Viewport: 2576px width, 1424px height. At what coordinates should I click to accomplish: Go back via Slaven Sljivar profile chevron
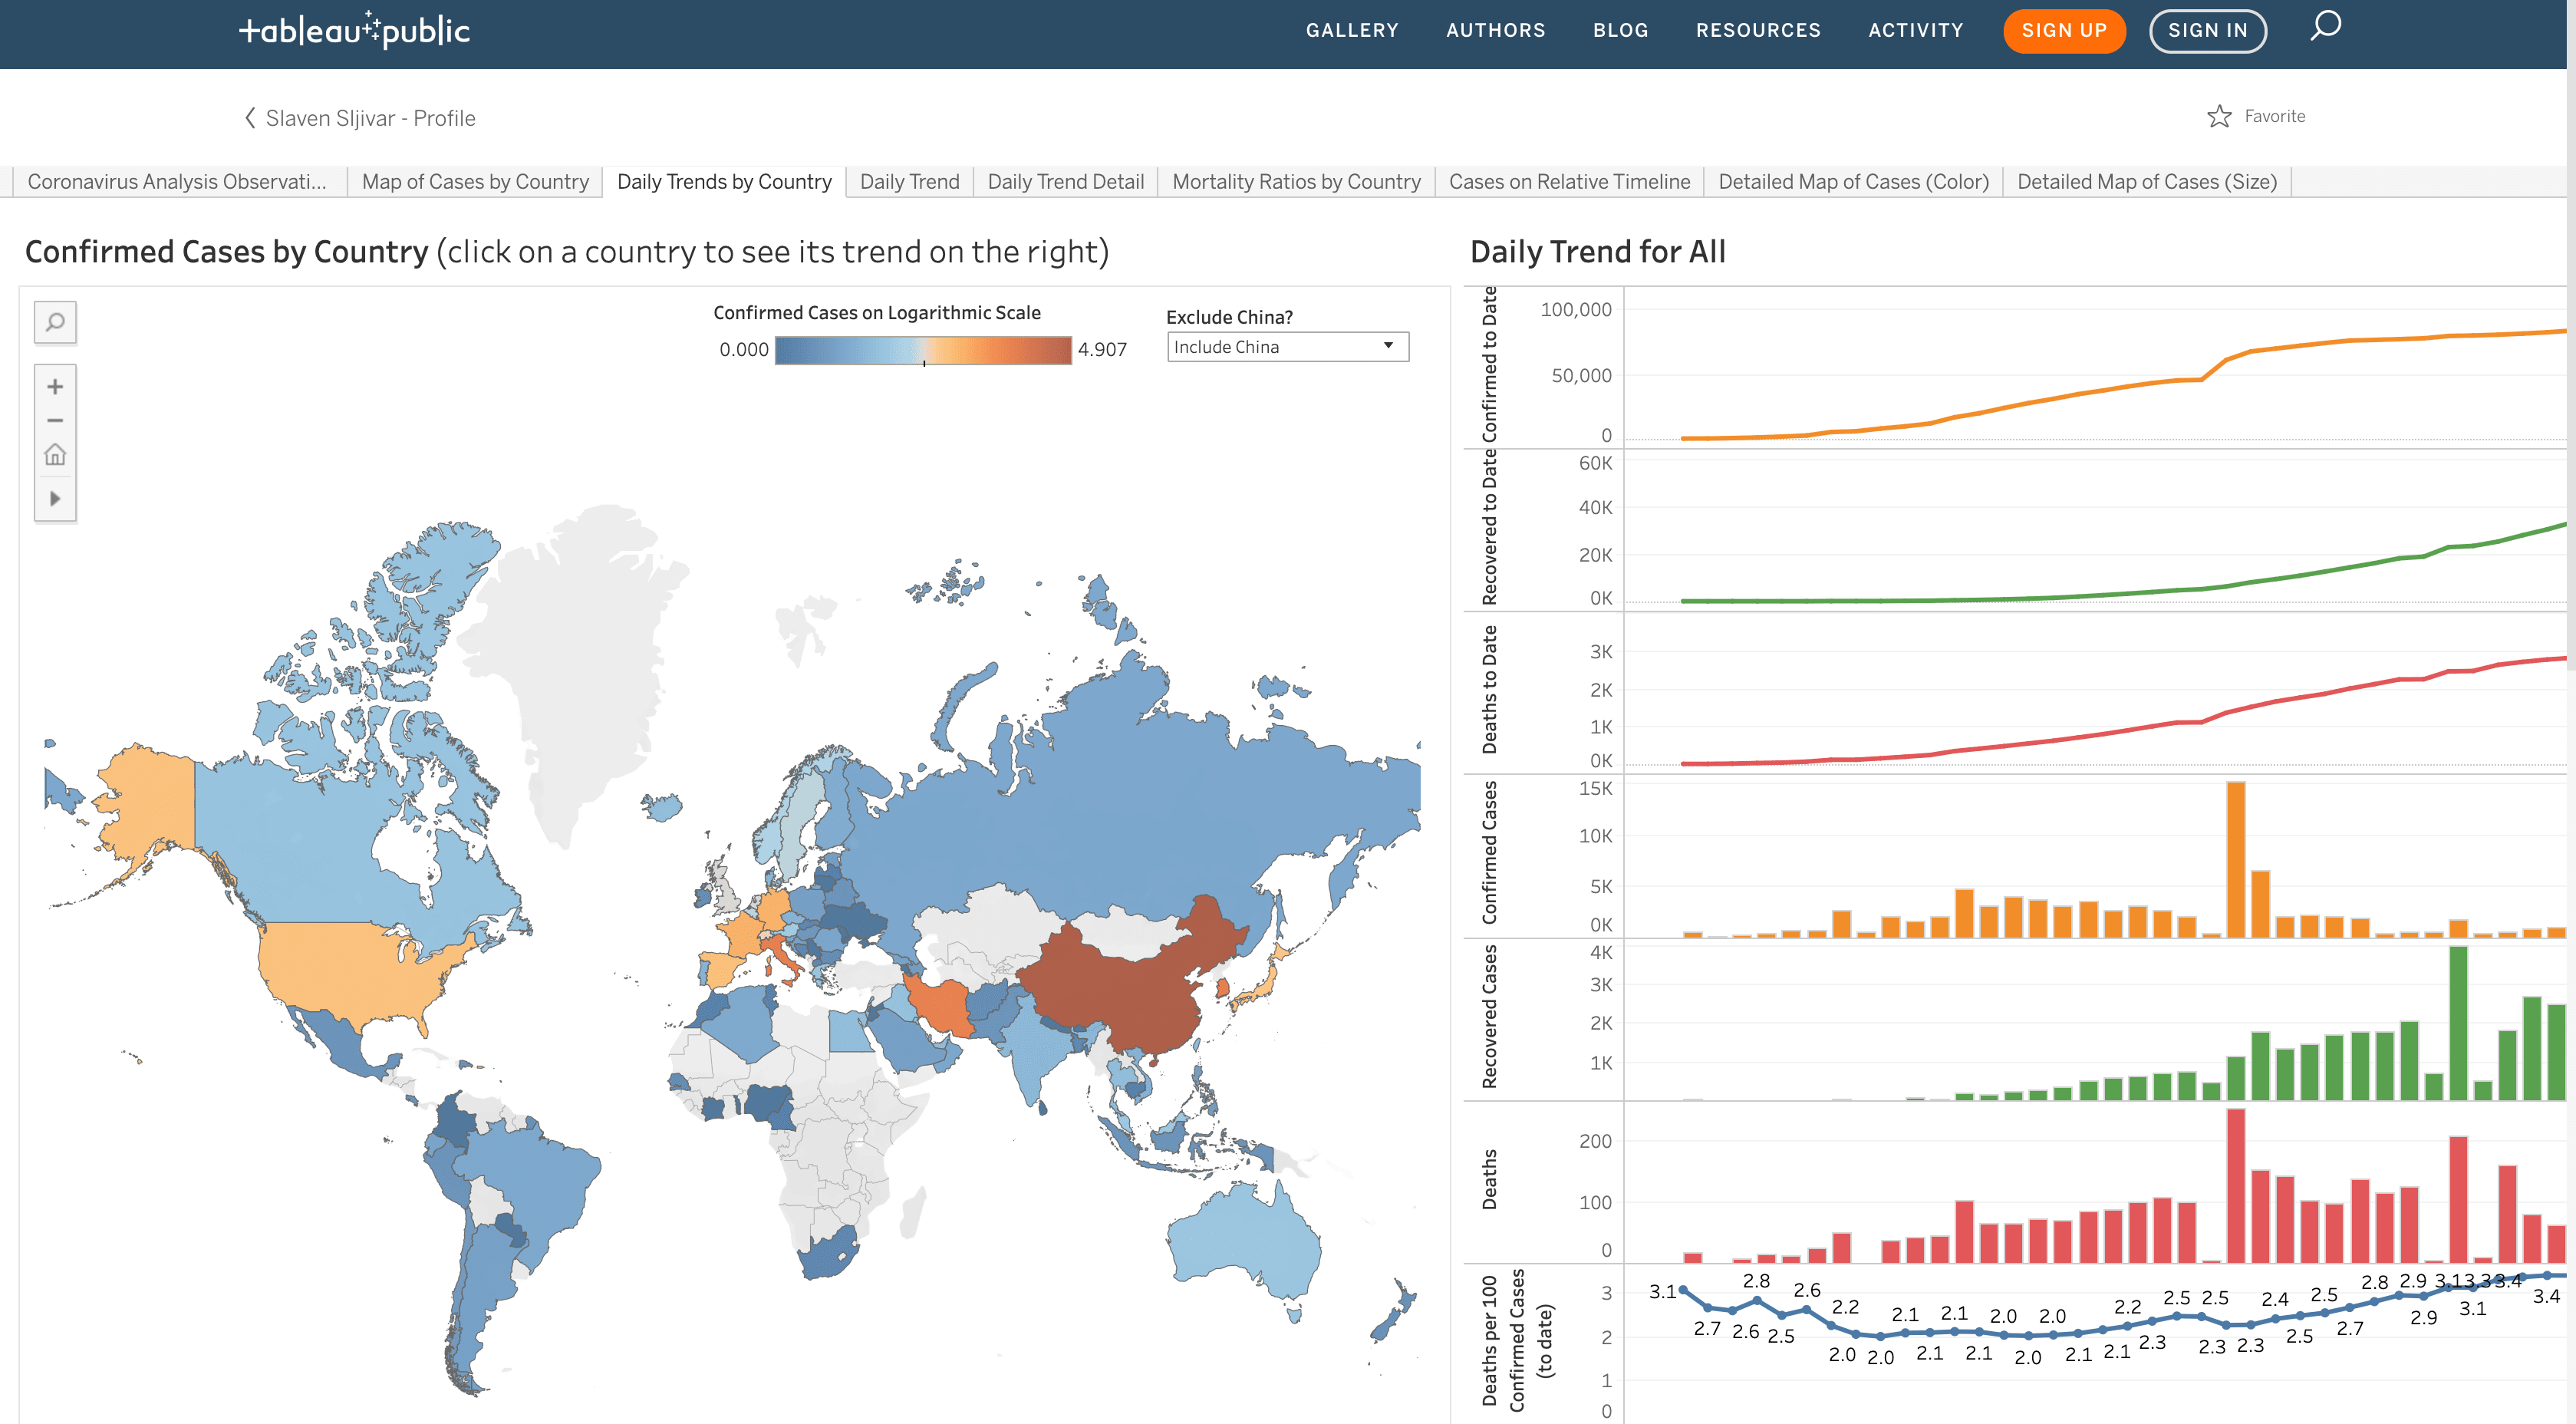[250, 118]
